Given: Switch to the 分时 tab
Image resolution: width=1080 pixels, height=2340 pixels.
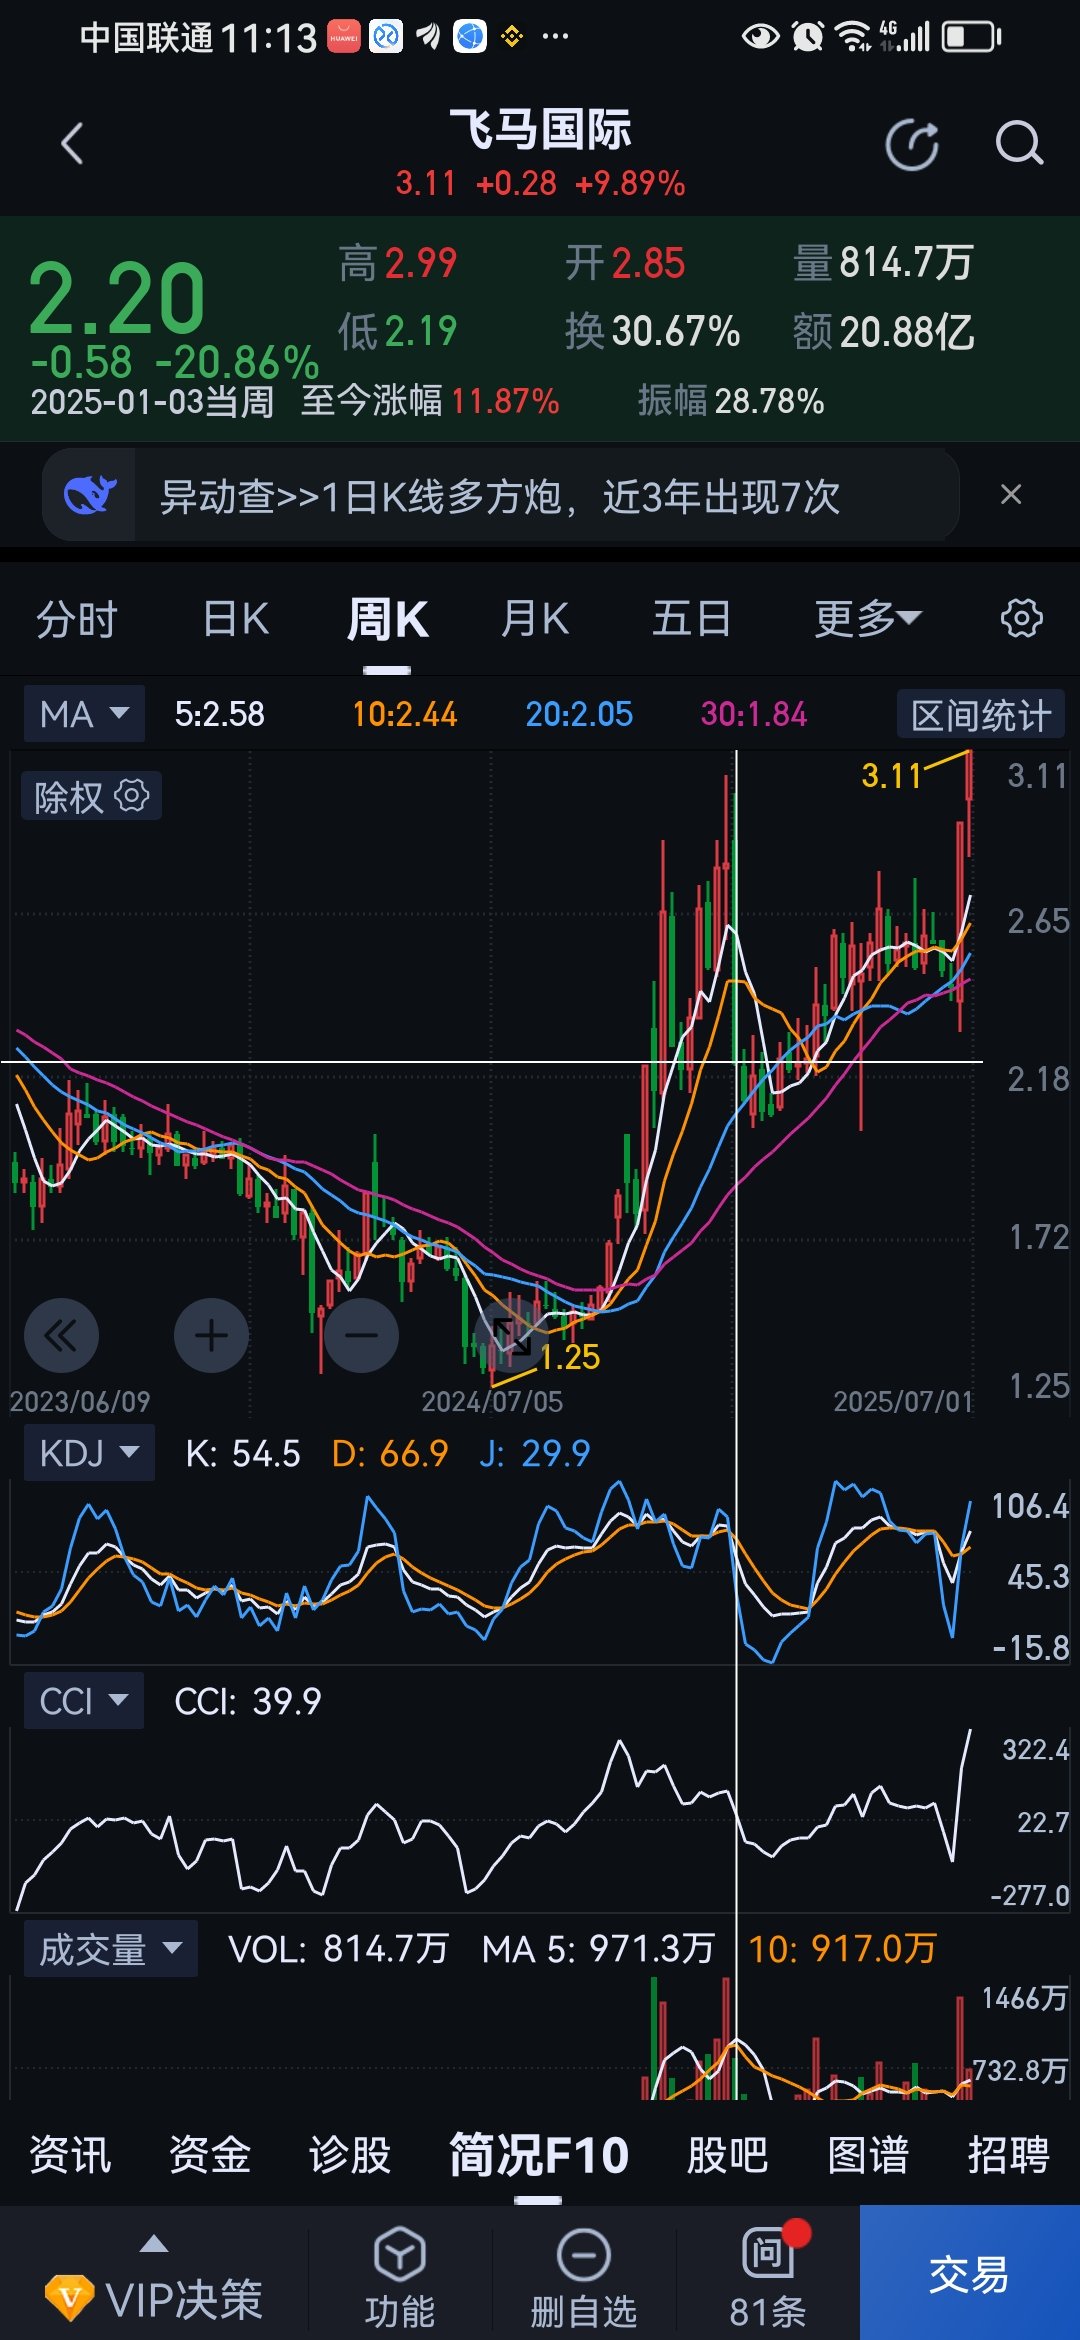Looking at the screenshot, I should click(77, 619).
